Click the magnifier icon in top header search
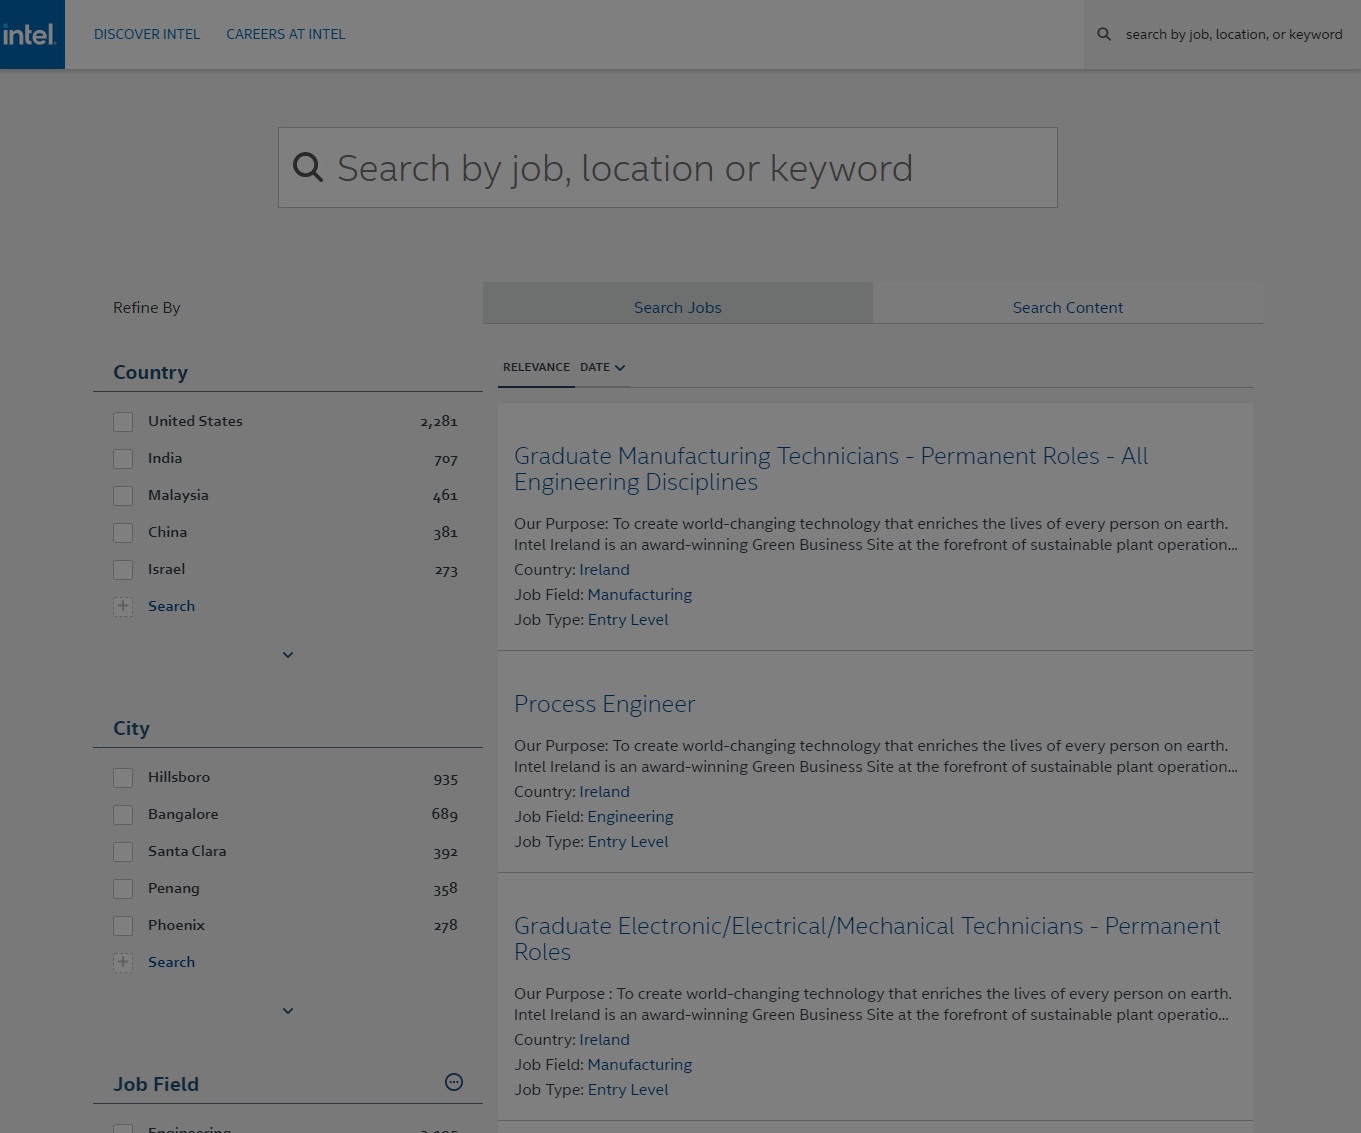Viewport: 1361px width, 1133px height. tap(1104, 34)
